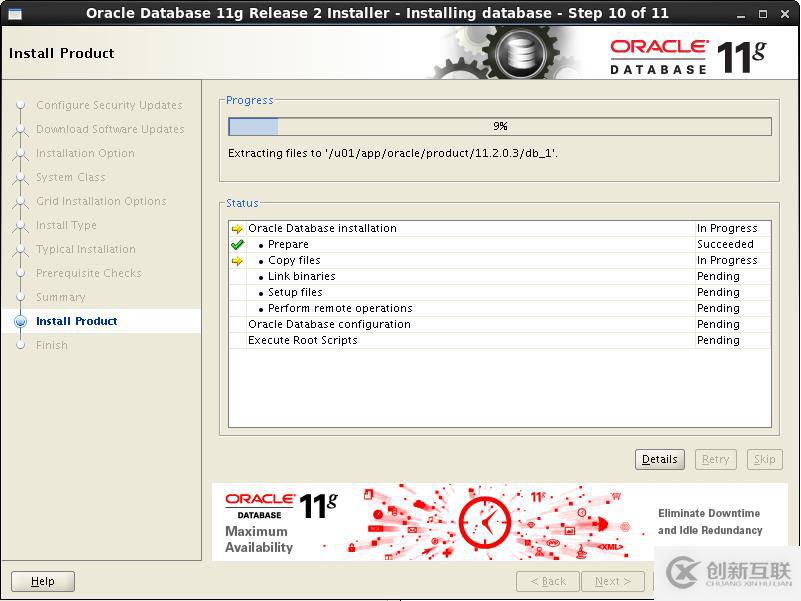Select Typical Installation step

[86, 249]
